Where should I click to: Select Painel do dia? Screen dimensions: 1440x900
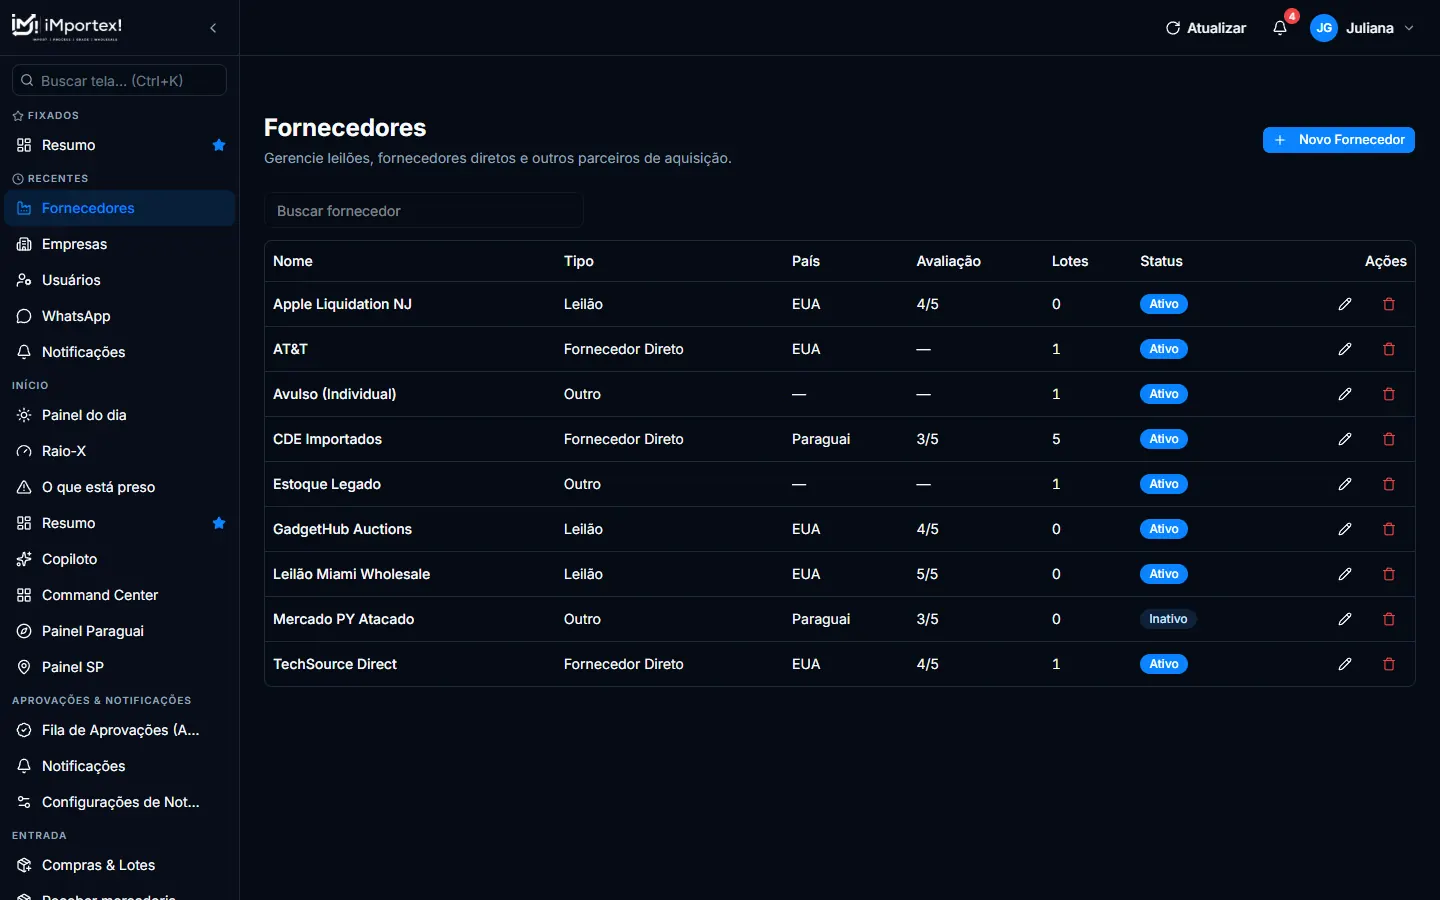[120, 415]
